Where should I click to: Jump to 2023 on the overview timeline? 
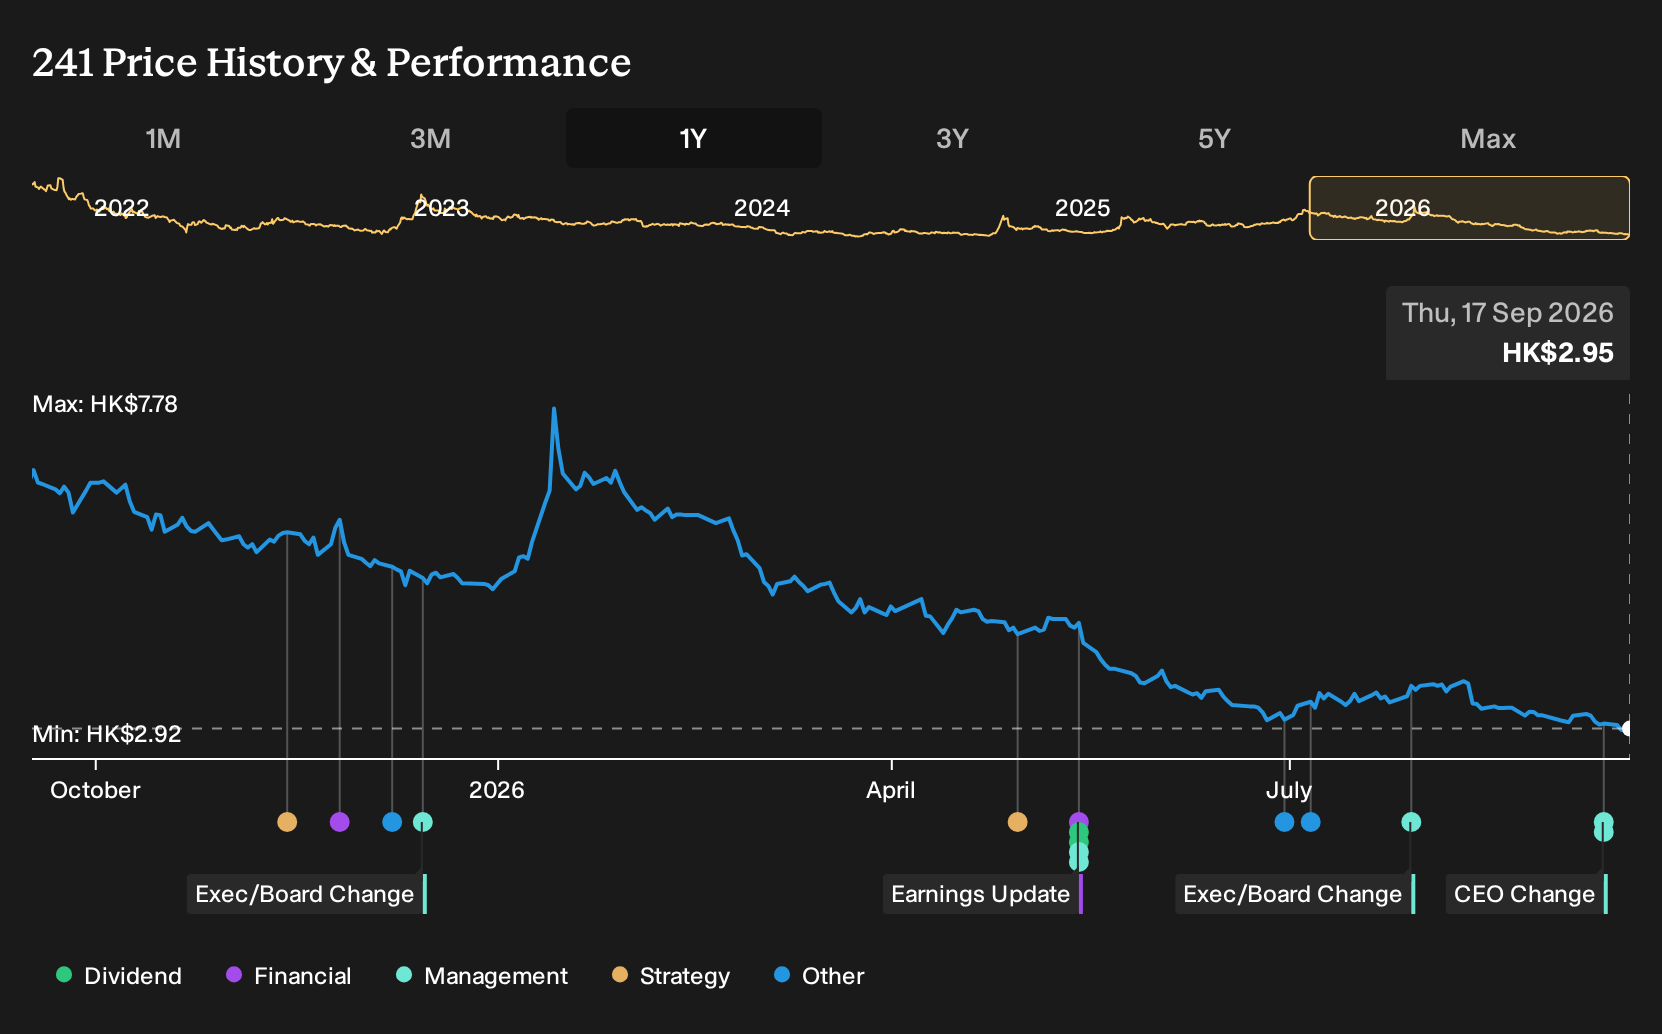pyautogui.click(x=441, y=208)
